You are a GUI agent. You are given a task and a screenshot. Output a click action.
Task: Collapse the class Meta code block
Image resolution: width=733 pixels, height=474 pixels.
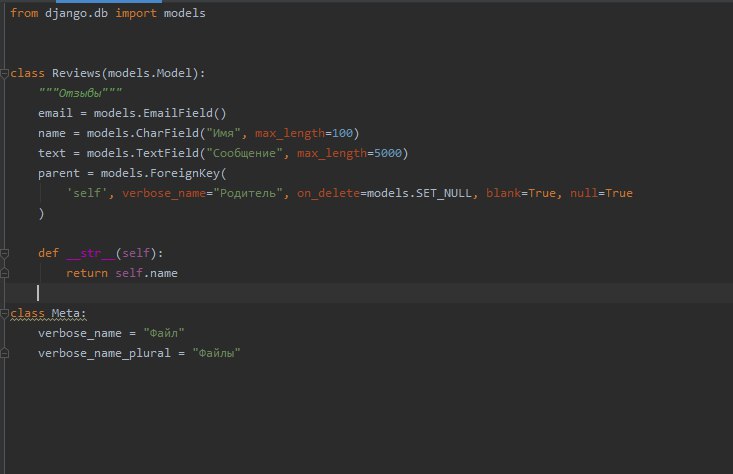coord(4,313)
